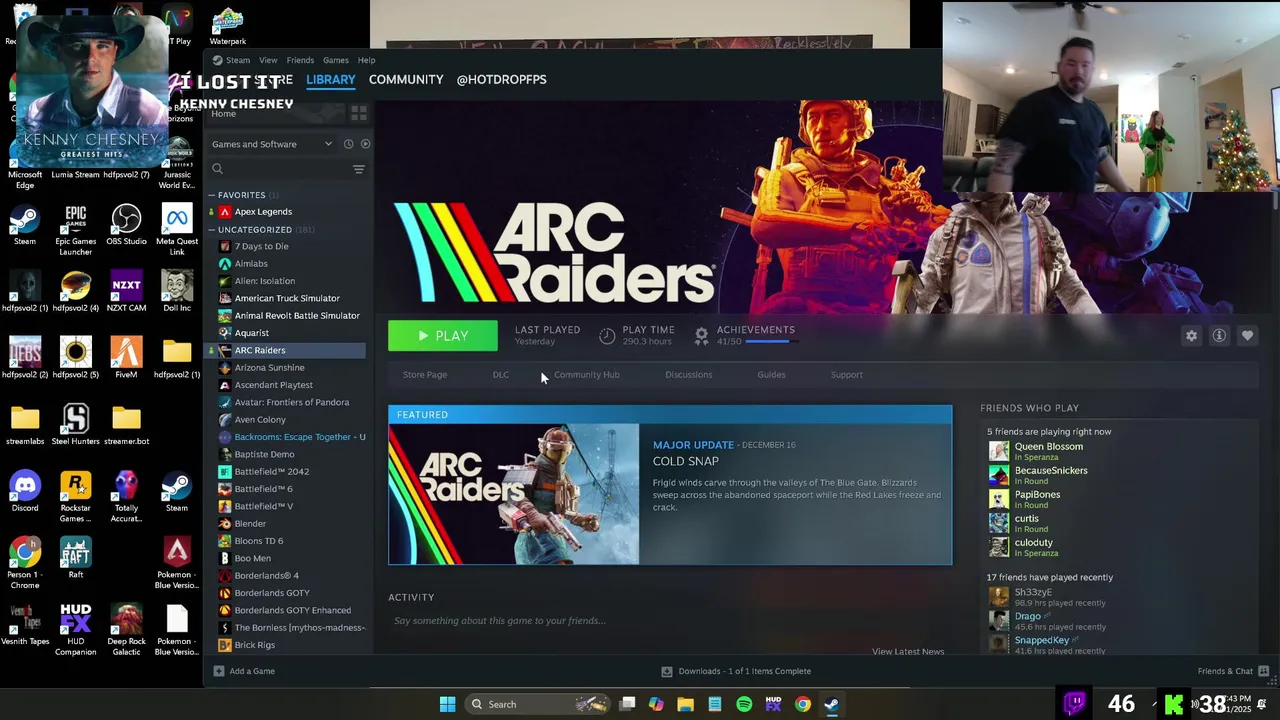
Task: Open Steel Hunters desktop shortcut
Action: point(75,424)
